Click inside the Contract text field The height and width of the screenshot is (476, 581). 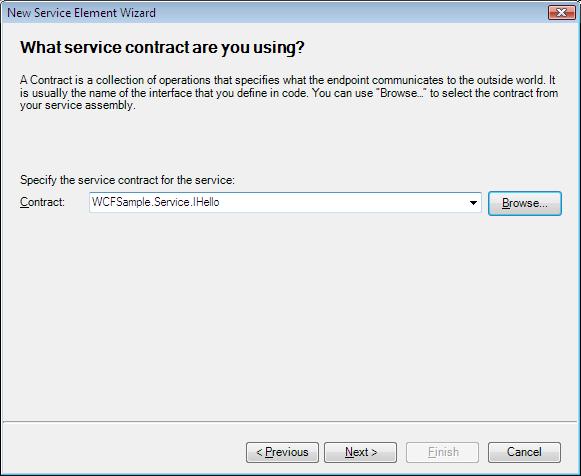pyautogui.click(x=285, y=203)
